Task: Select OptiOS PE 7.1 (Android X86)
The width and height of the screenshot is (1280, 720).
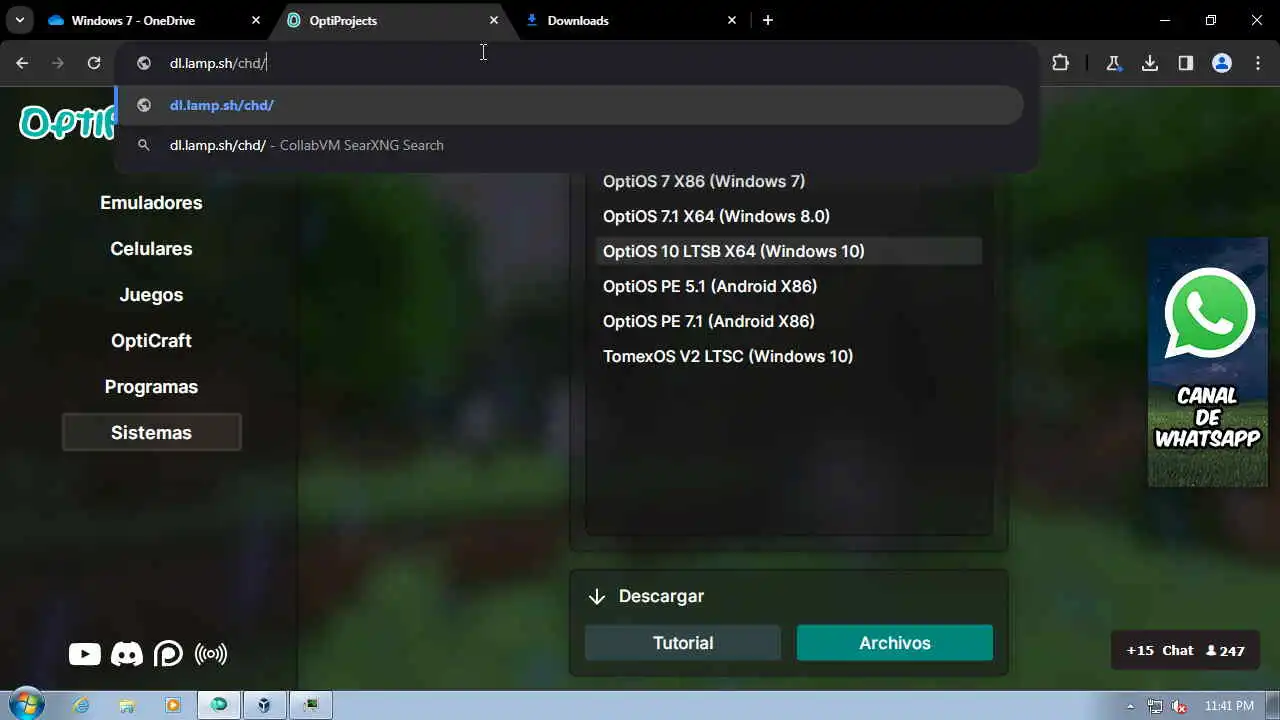Action: point(789,321)
